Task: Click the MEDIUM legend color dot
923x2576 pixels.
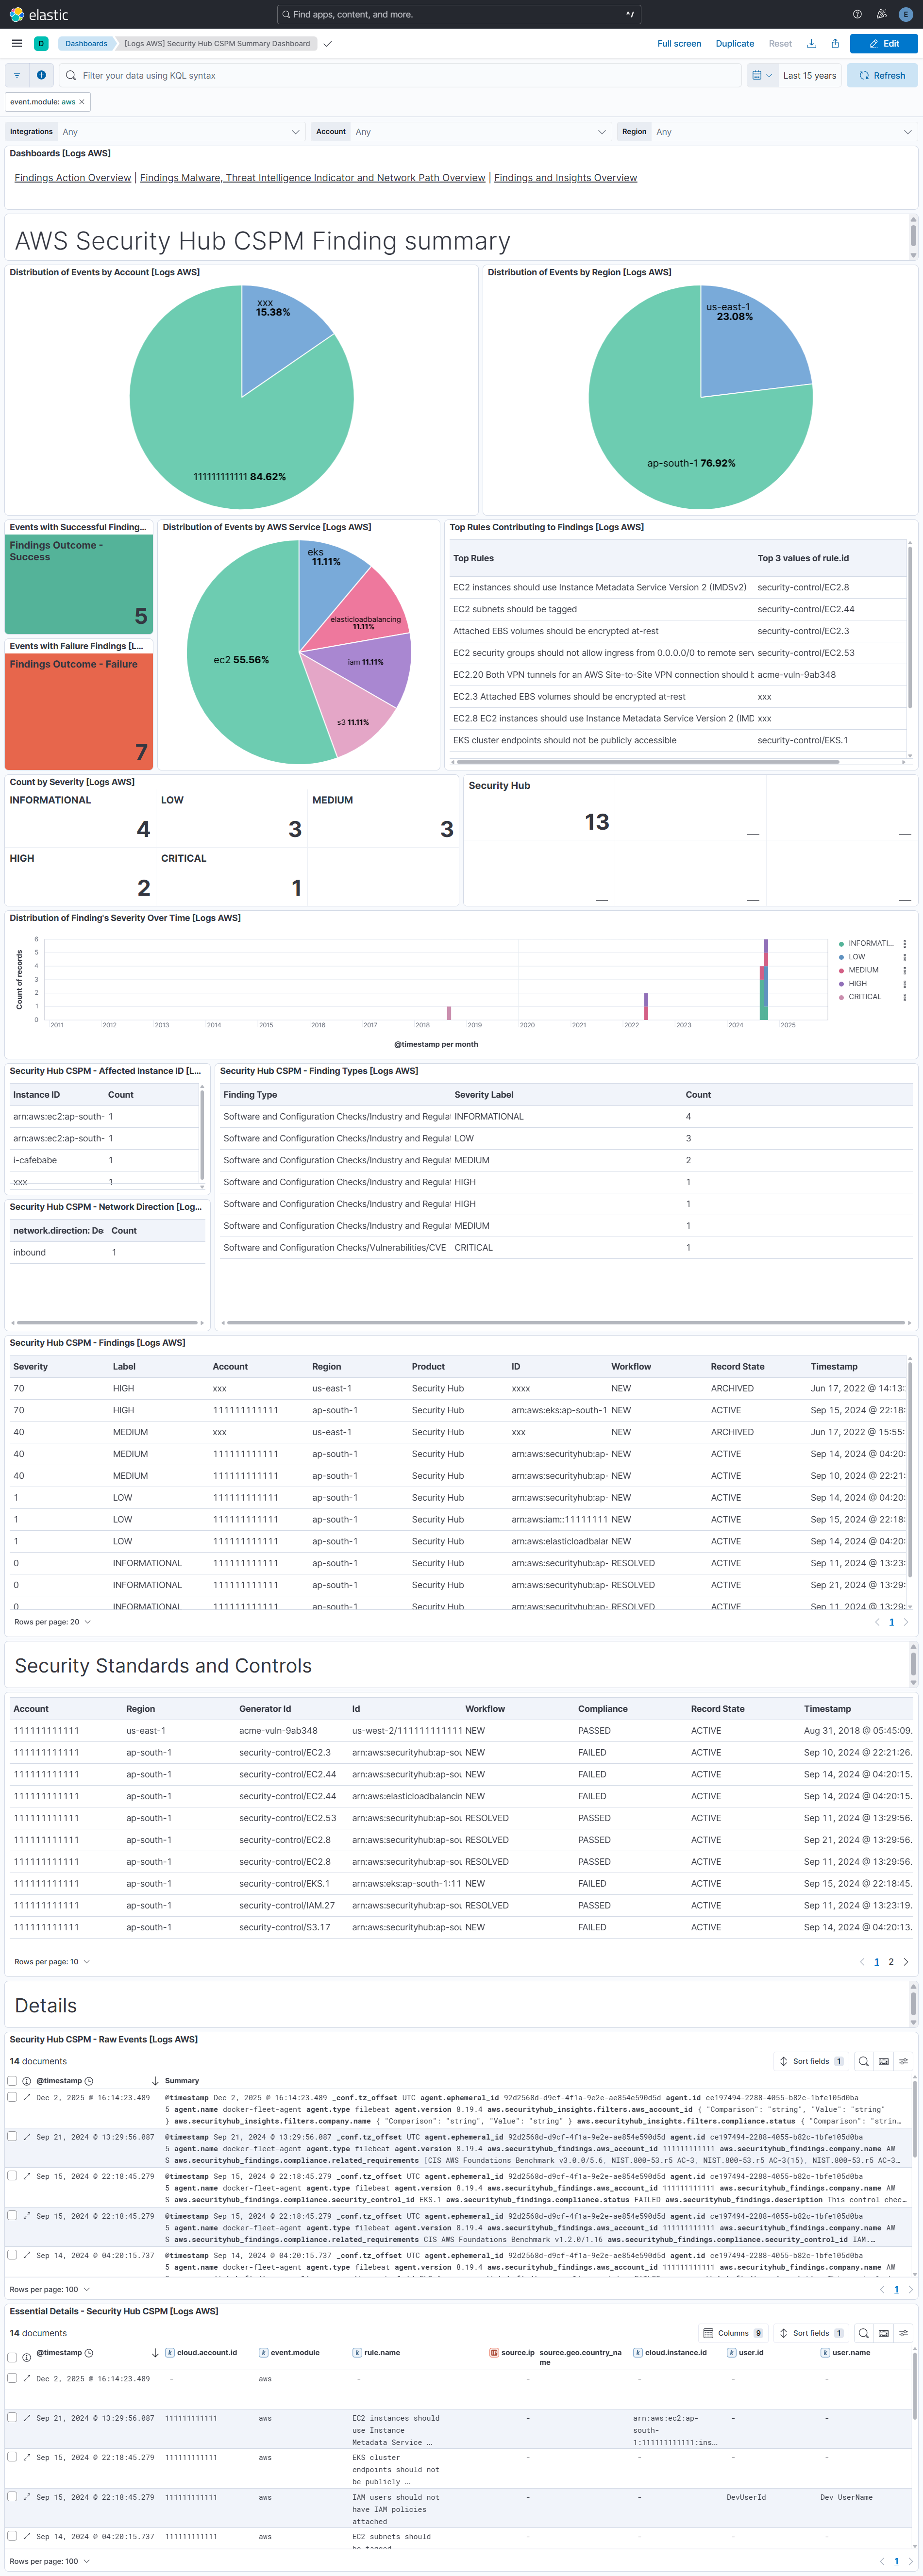Action: pyautogui.click(x=841, y=969)
